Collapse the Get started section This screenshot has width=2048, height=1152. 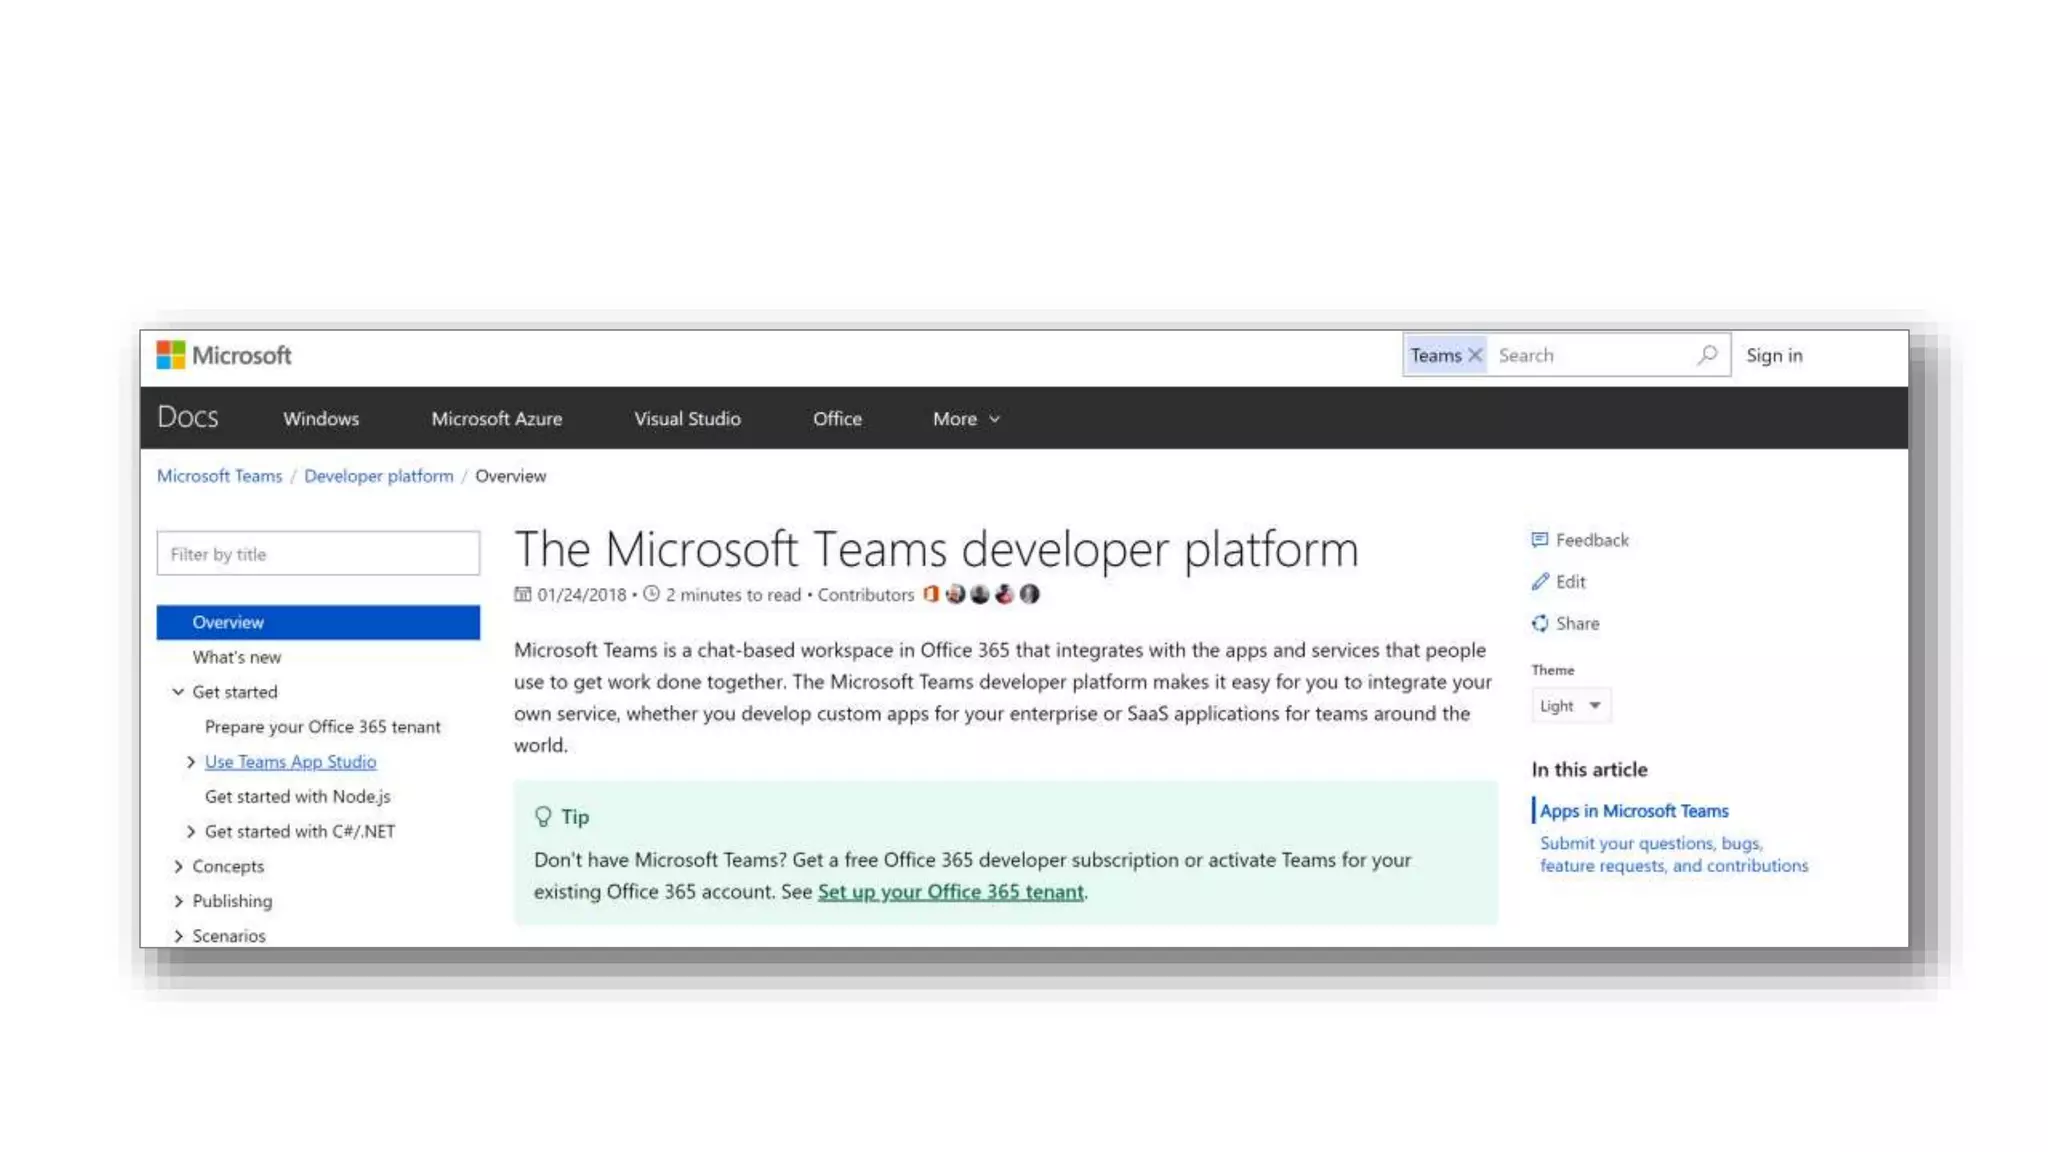point(178,692)
